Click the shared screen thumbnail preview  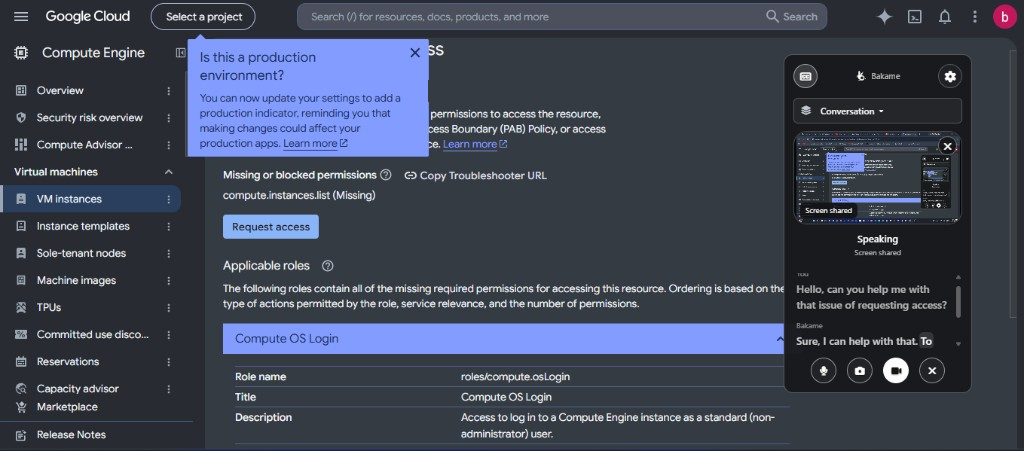877,178
